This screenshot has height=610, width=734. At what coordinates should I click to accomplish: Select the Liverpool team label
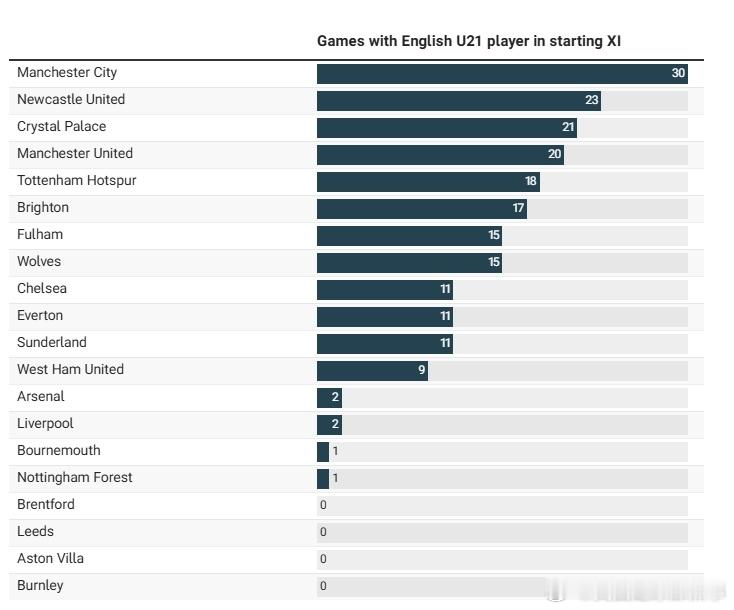coord(45,424)
